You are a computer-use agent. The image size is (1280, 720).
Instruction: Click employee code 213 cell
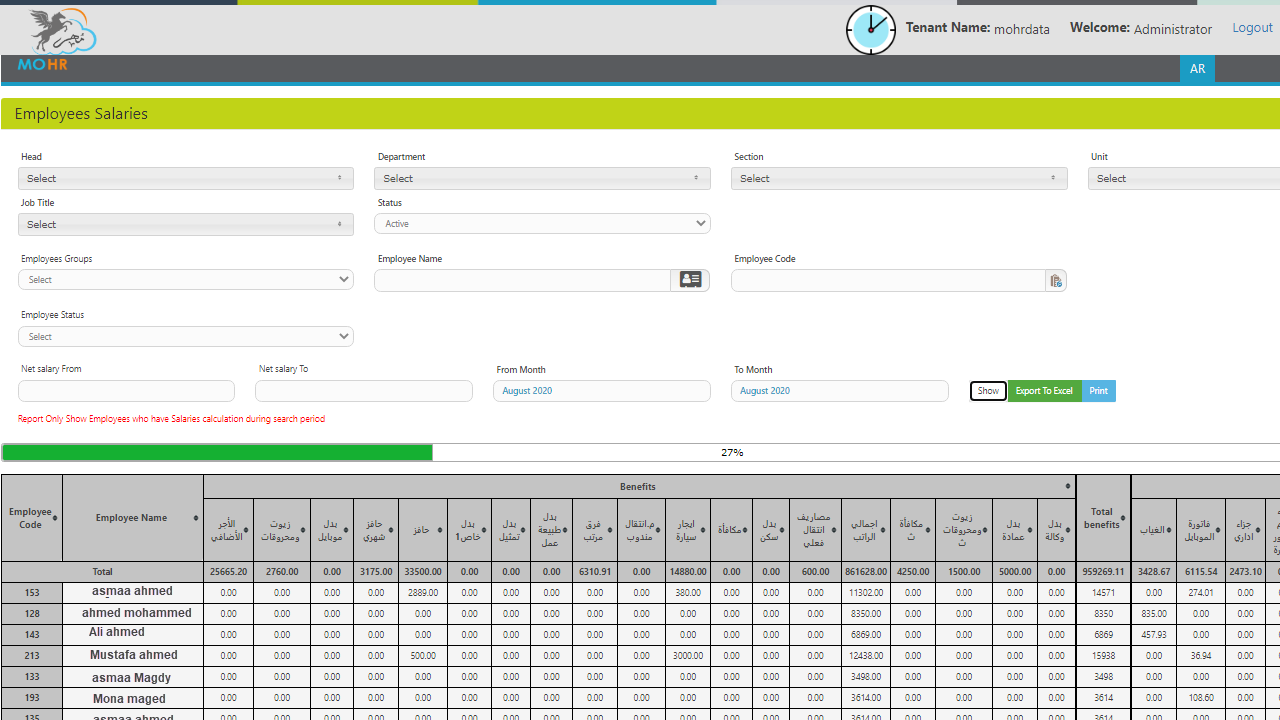(x=32, y=656)
